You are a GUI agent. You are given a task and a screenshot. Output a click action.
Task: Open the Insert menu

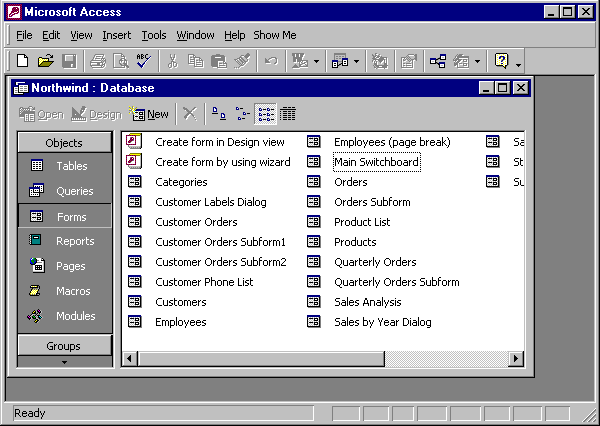click(117, 35)
